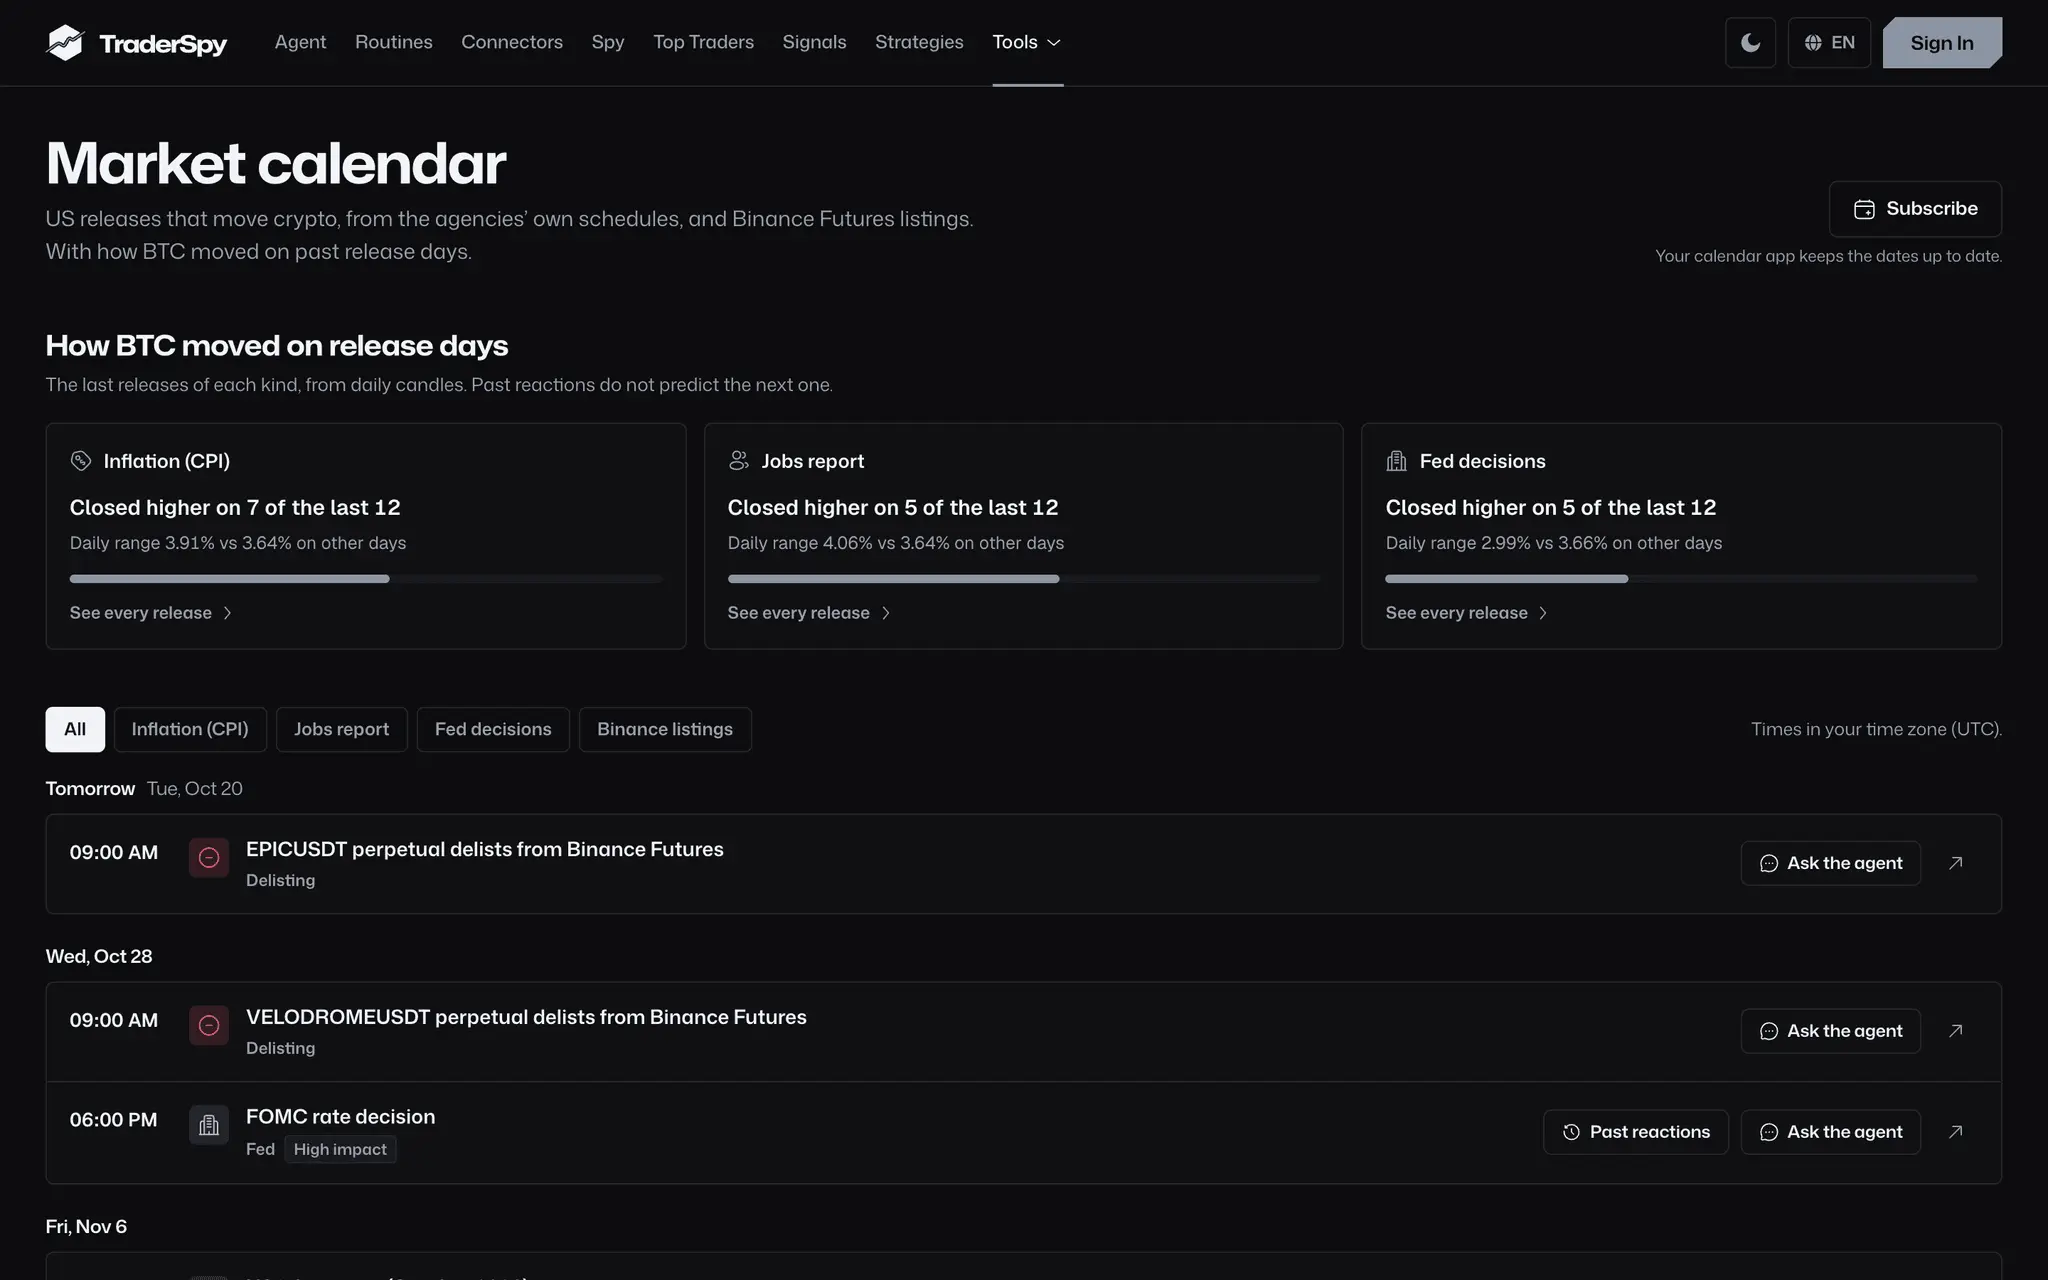Click the Fed decisions card building icon

click(1397, 461)
